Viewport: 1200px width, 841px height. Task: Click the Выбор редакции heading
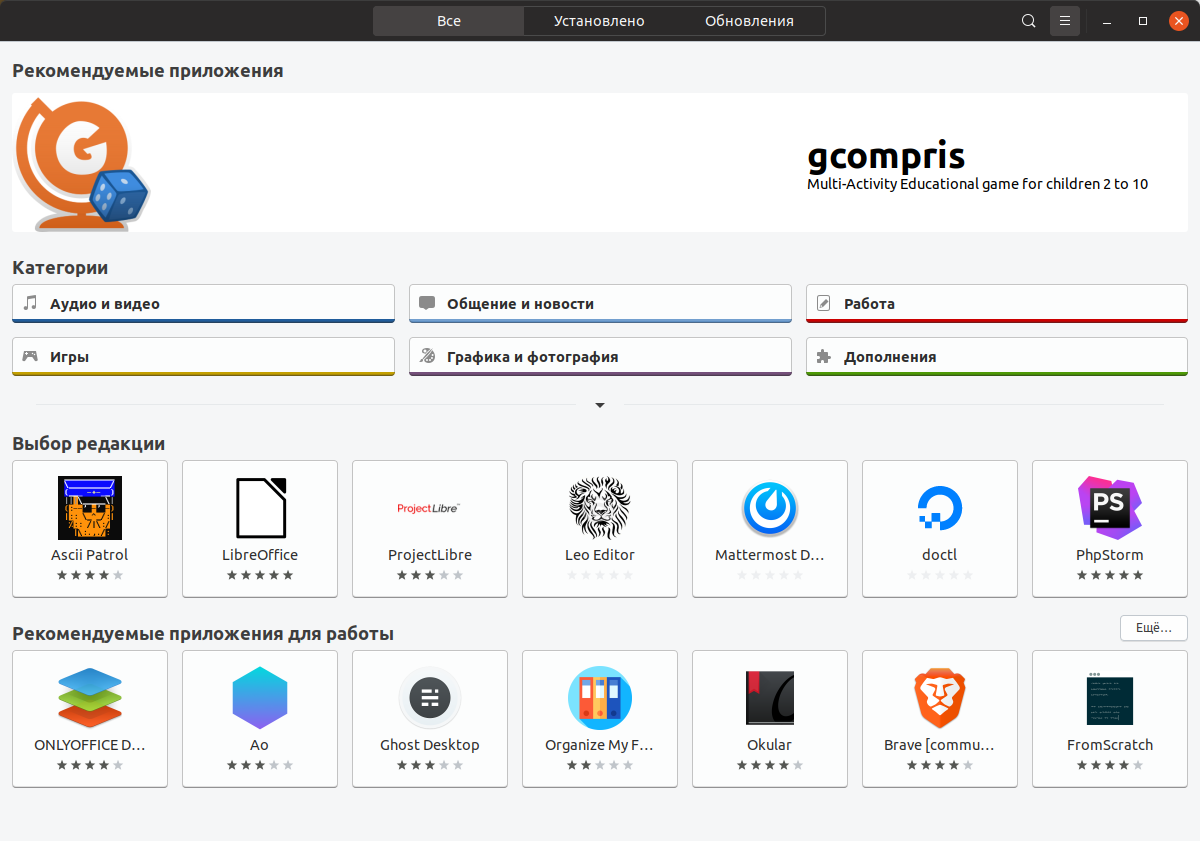click(x=89, y=444)
